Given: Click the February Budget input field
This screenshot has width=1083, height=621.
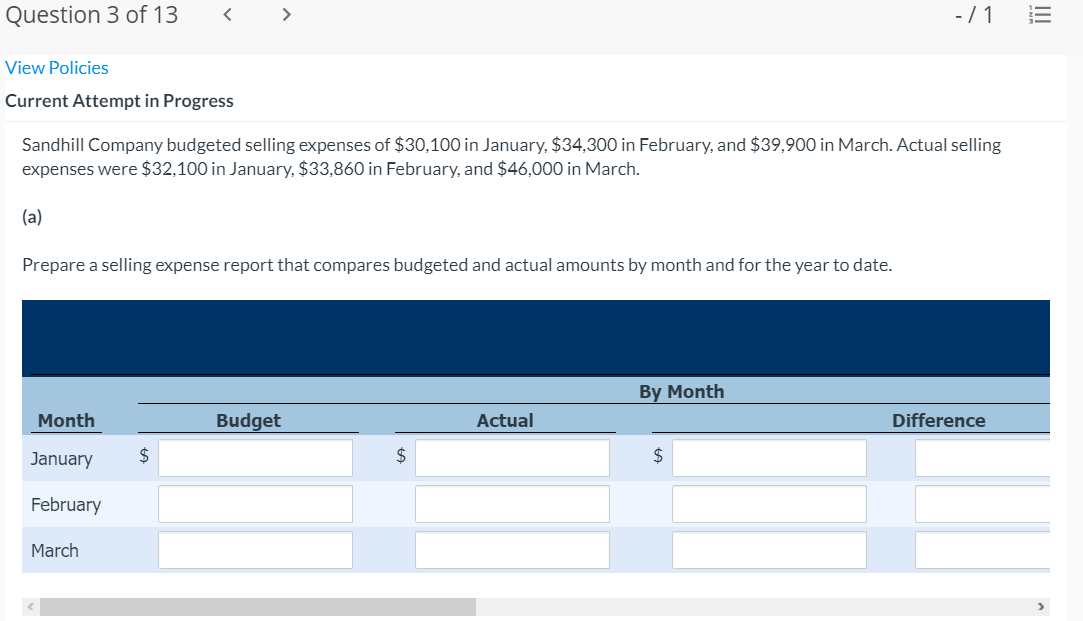Looking at the screenshot, I should (256, 504).
